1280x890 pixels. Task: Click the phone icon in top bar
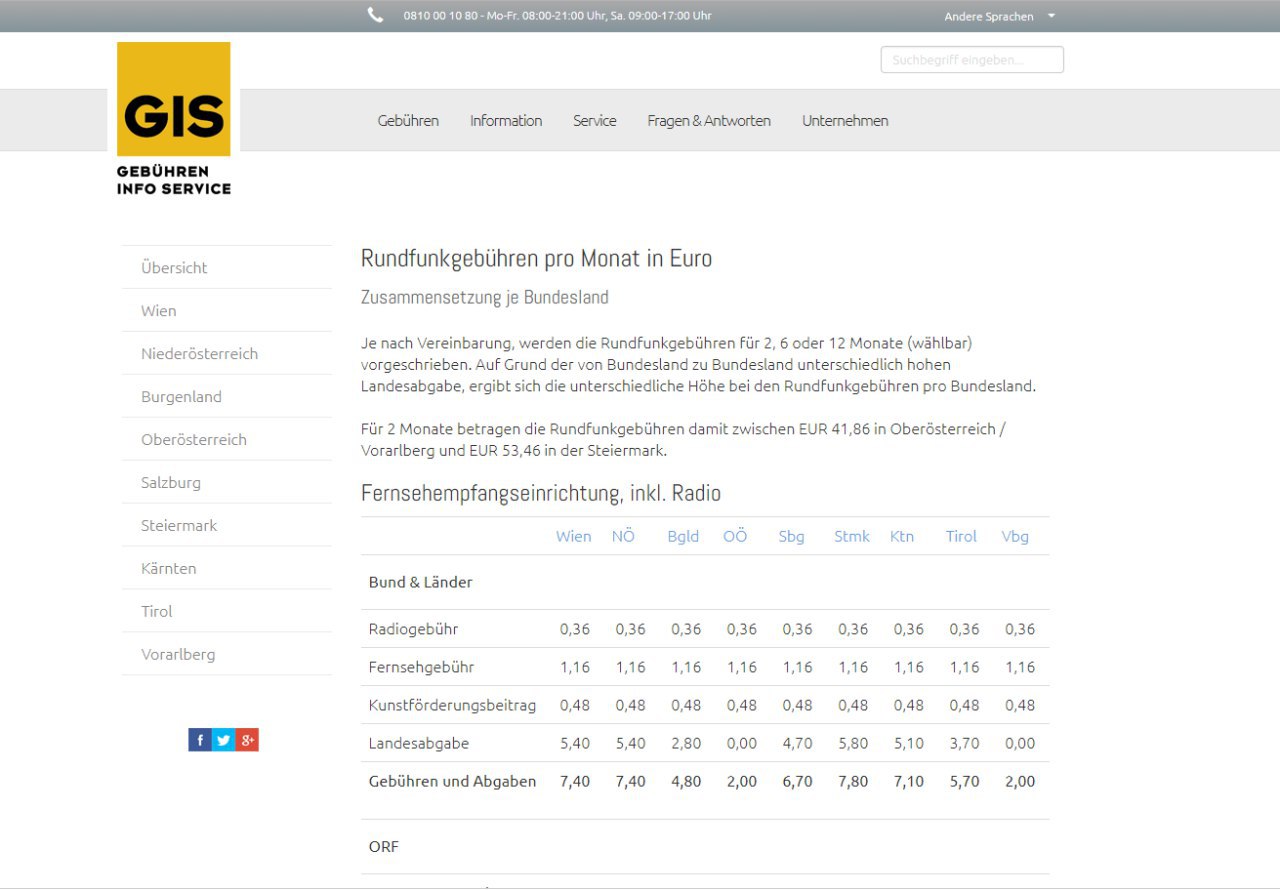click(375, 15)
